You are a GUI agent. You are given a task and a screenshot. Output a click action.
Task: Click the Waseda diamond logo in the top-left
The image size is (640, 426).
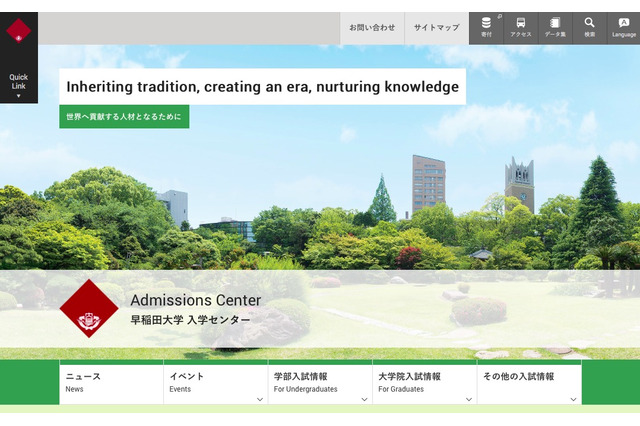click(x=18, y=31)
